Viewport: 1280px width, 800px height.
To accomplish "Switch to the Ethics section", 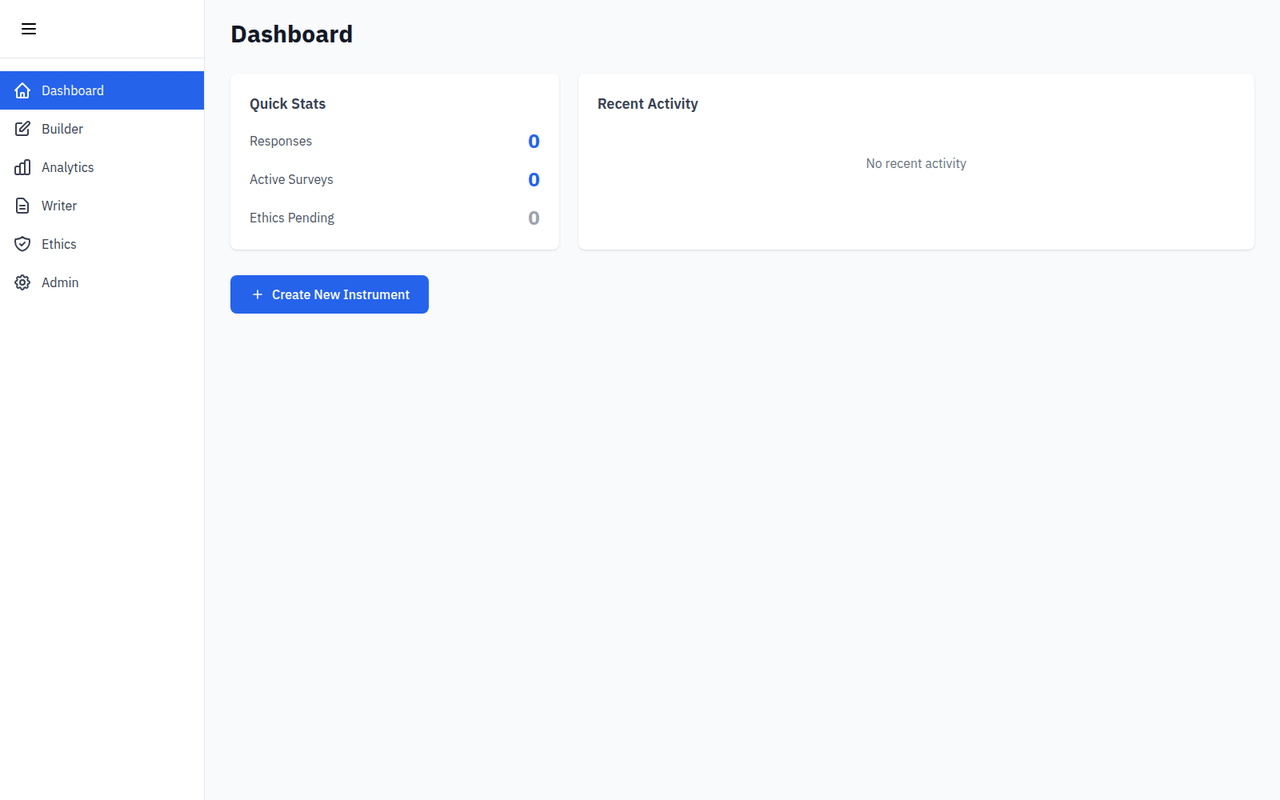I will click(59, 243).
